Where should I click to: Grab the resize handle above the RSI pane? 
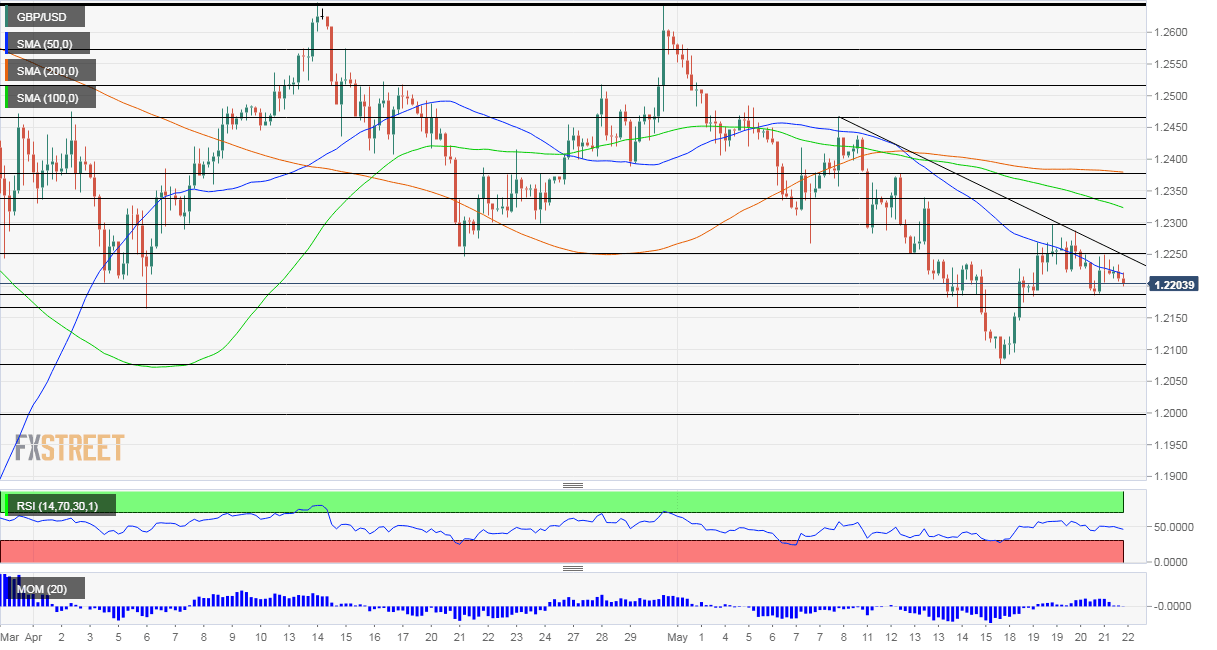click(x=572, y=486)
